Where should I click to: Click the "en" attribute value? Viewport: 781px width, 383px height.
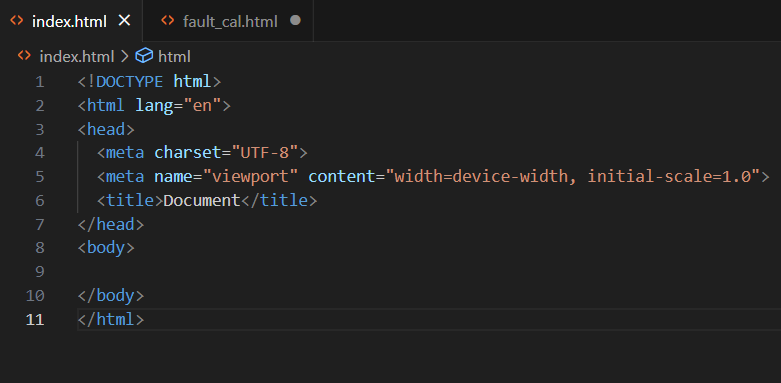pyautogui.click(x=202, y=106)
